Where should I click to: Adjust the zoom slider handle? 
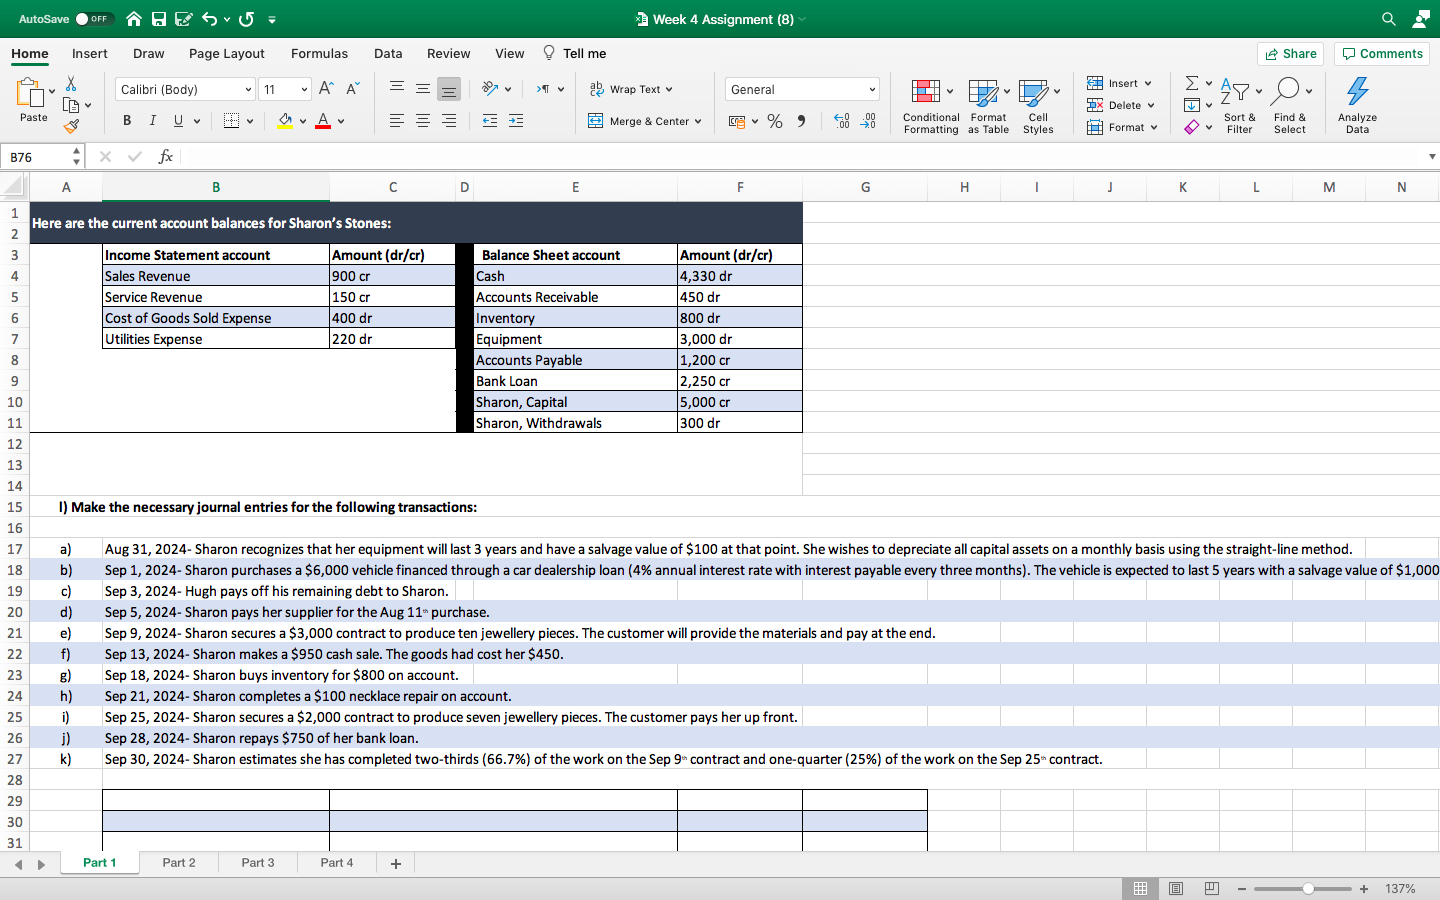[1308, 889]
